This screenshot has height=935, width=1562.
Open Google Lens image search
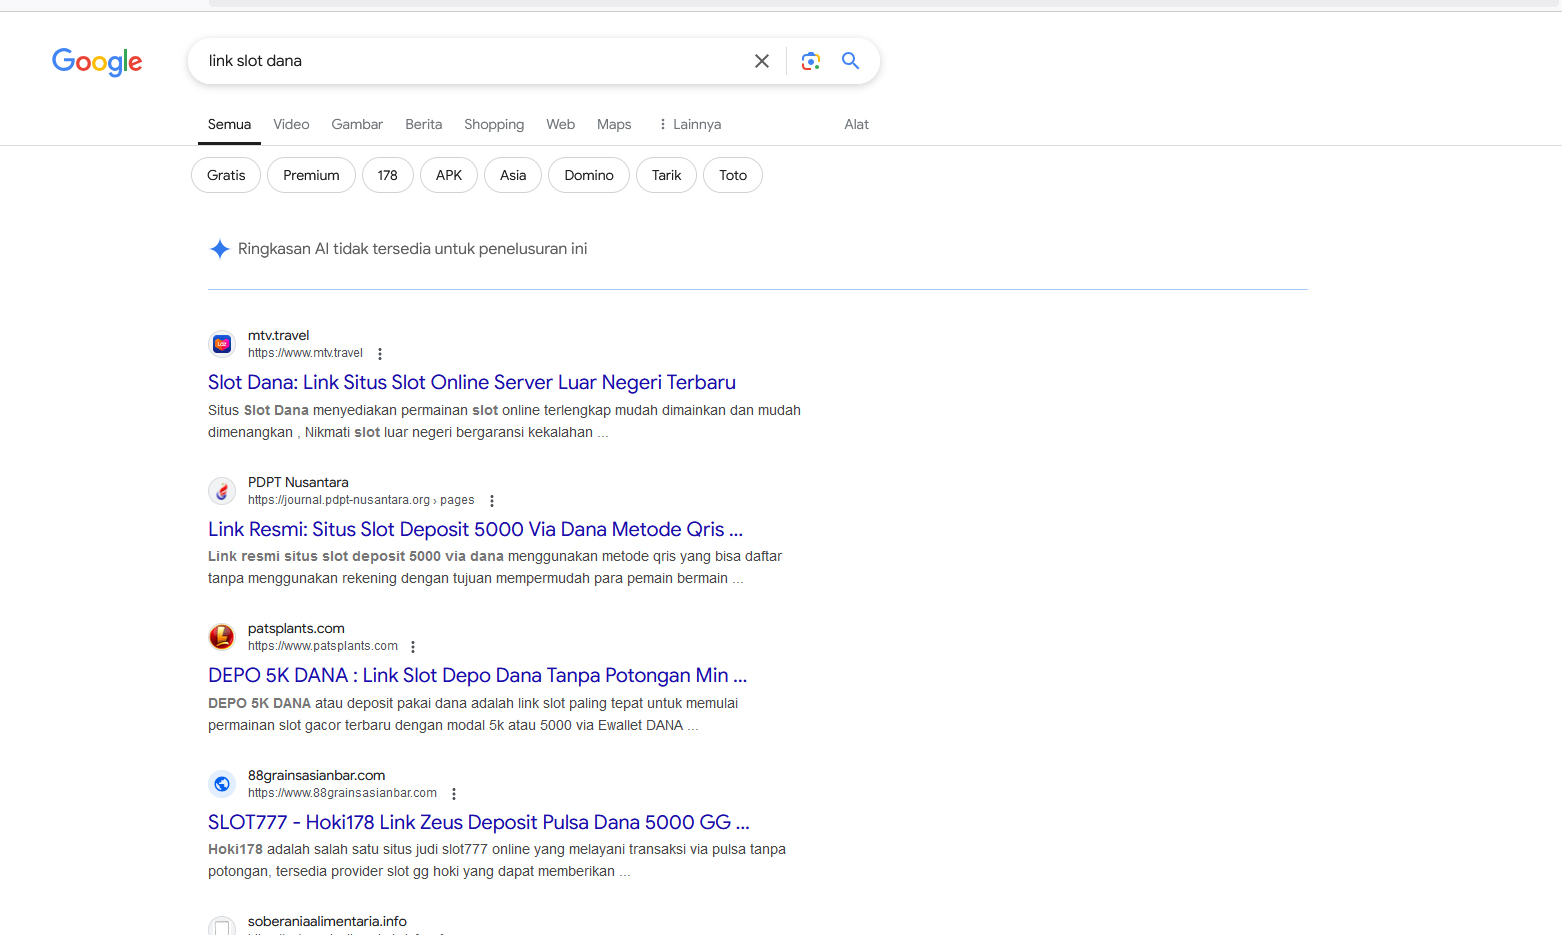click(x=811, y=61)
